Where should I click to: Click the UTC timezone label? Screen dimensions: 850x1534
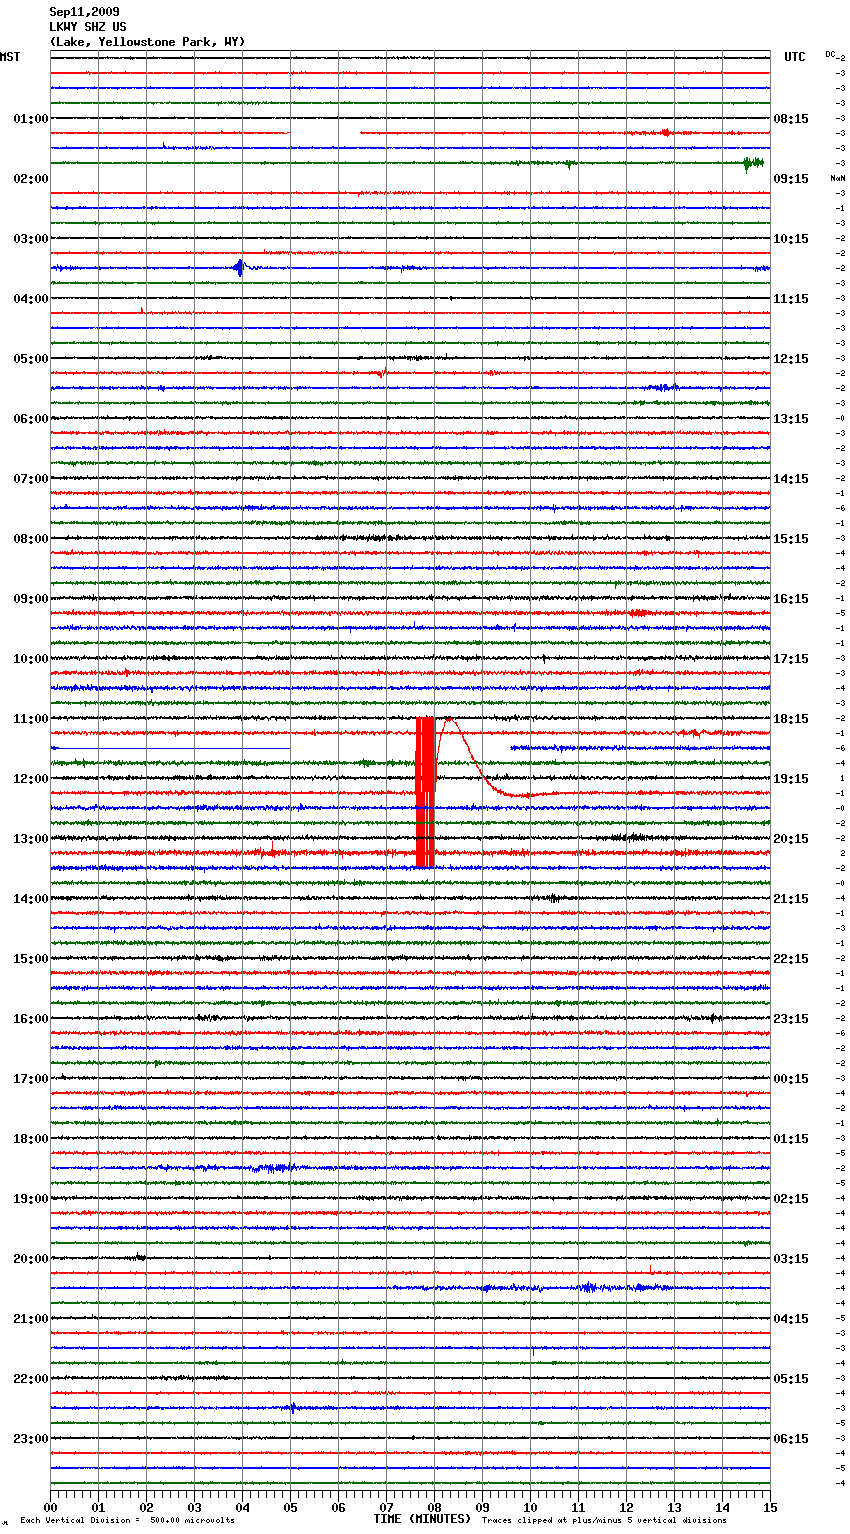pyautogui.click(x=795, y=57)
